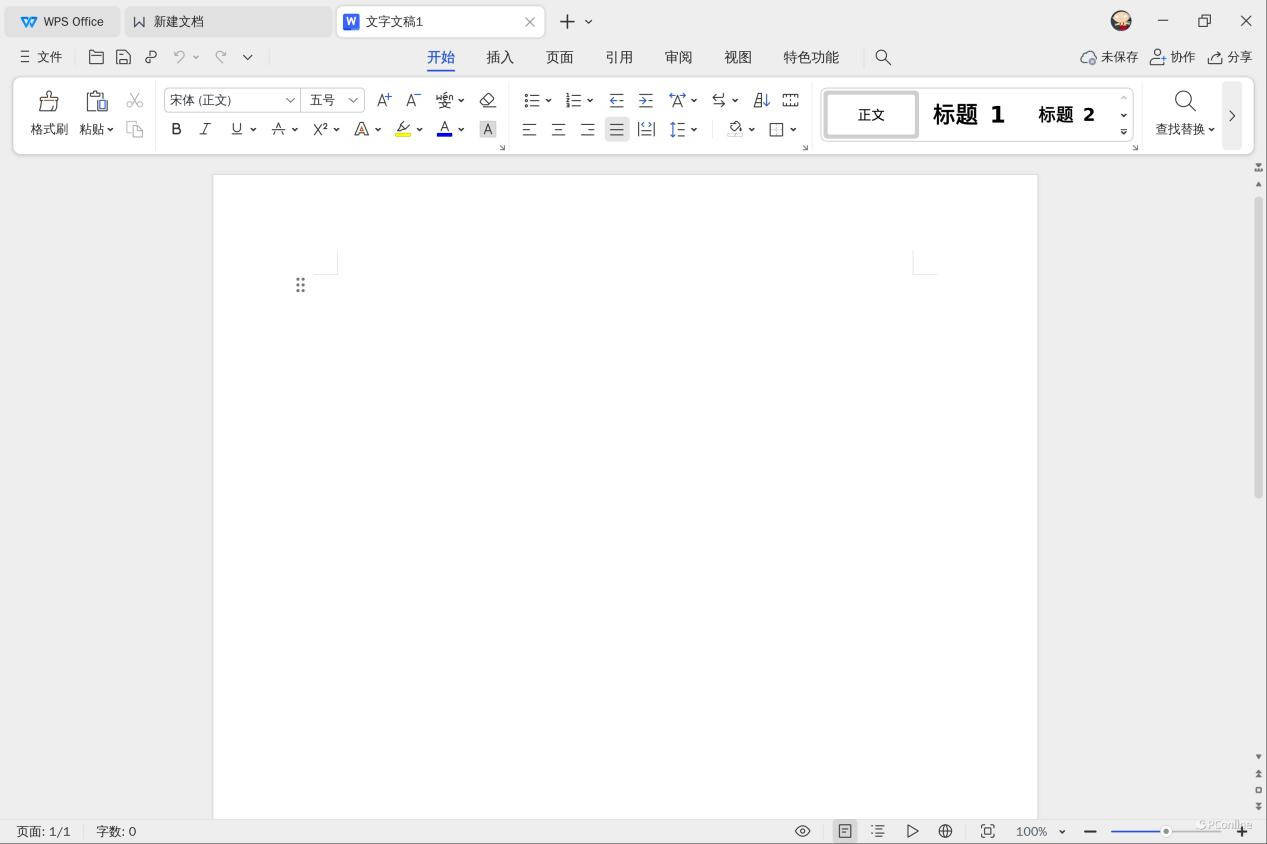
Task: Switch to the 新建文档 document tab
Action: pyautogui.click(x=178, y=21)
